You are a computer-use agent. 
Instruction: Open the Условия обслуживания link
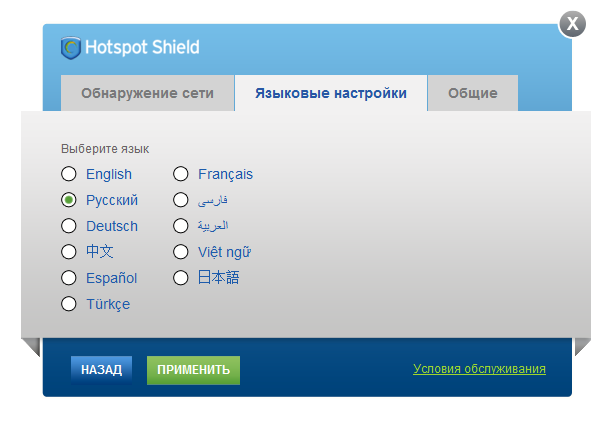click(479, 369)
